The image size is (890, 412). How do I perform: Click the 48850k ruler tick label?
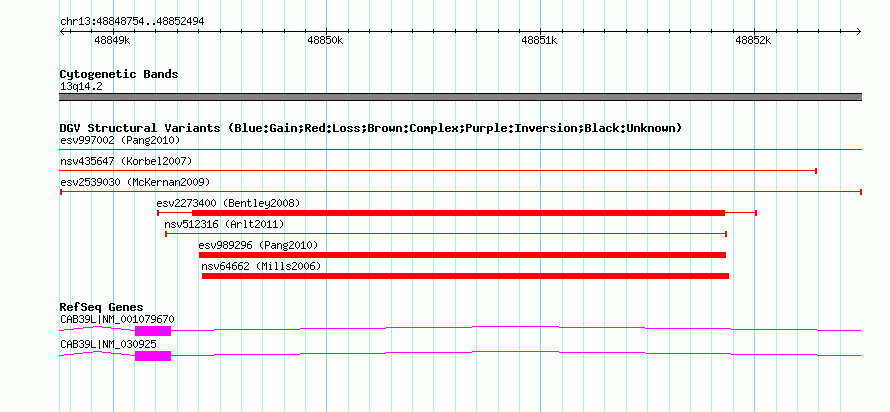pos(326,40)
